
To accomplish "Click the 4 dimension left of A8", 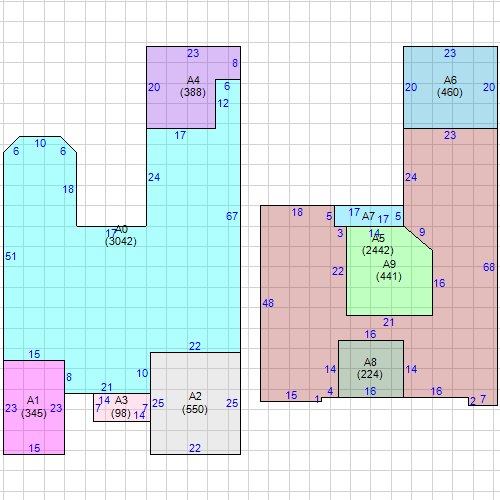I will pos(330,391).
